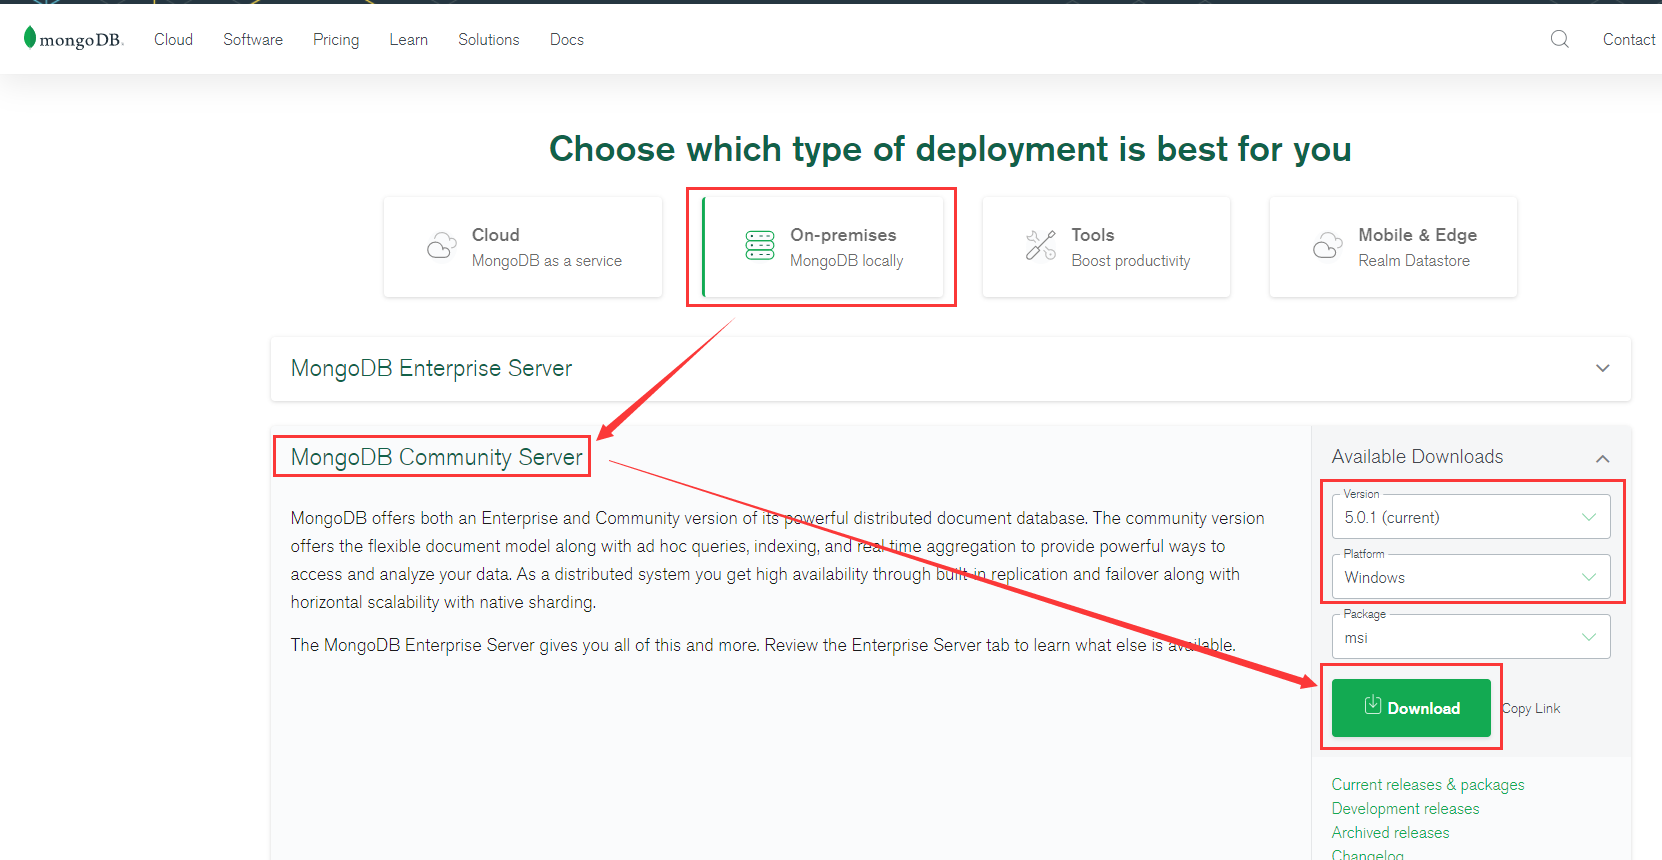
Task: Click the download arrow icon in Download button
Action: [1373, 704]
